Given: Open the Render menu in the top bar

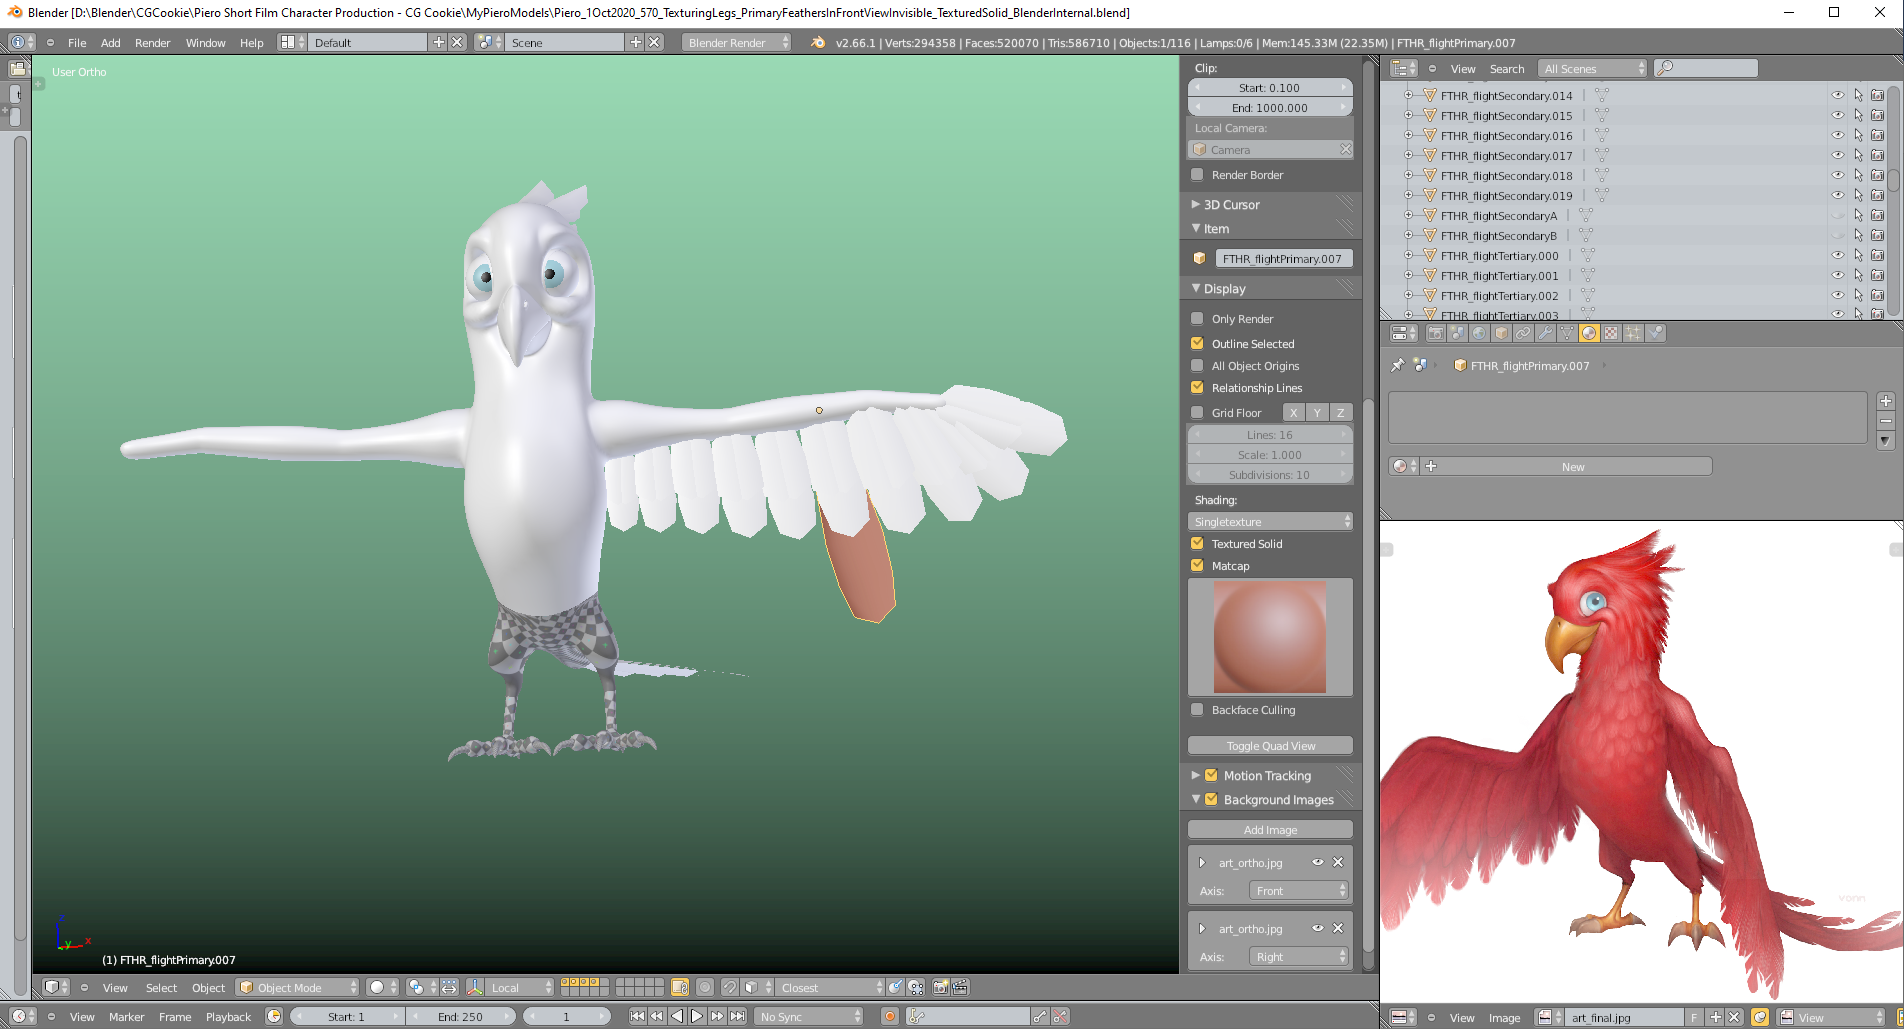Looking at the screenshot, I should (152, 42).
